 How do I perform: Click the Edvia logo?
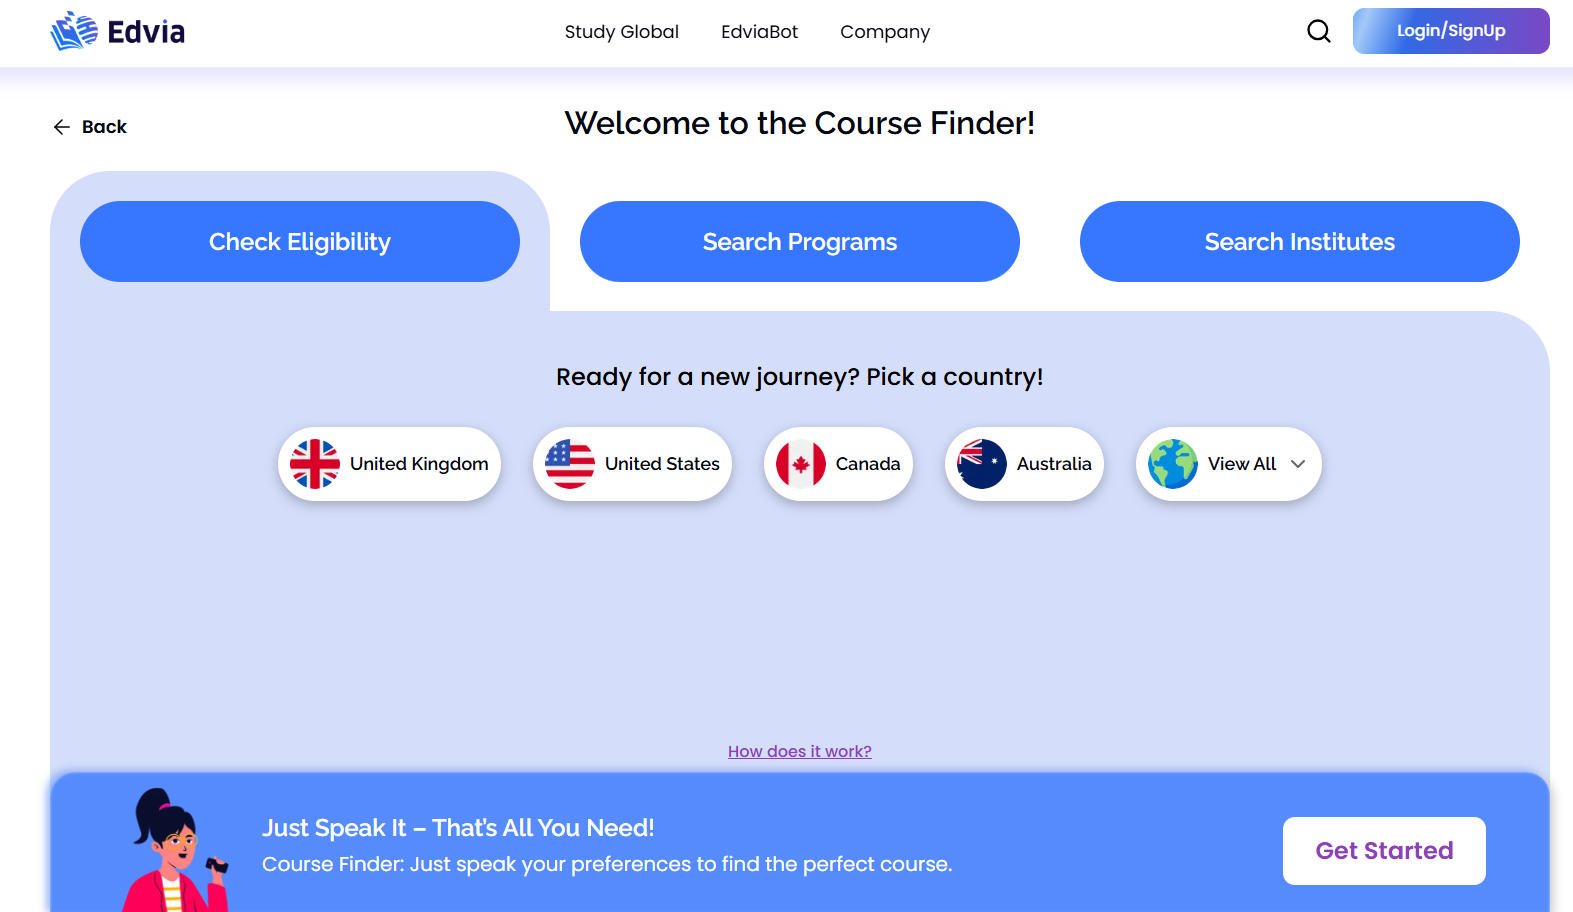[x=116, y=30]
